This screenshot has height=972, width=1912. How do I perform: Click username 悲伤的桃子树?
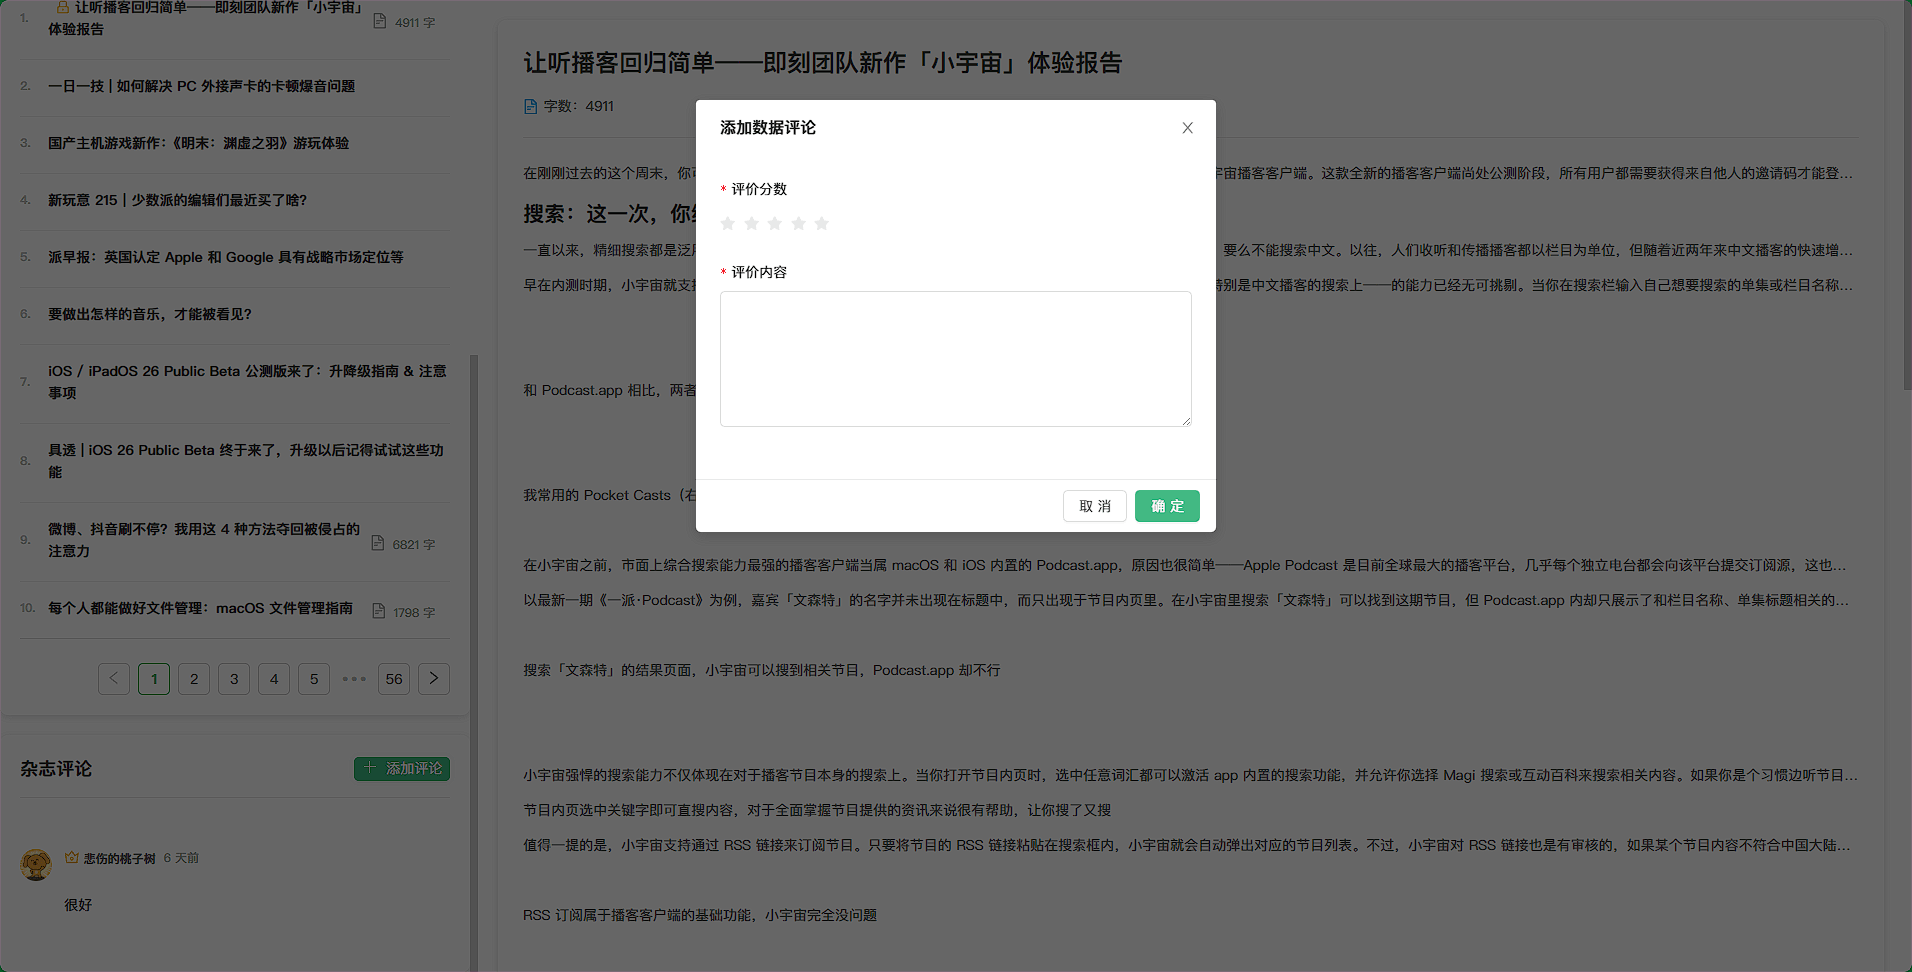[119, 858]
